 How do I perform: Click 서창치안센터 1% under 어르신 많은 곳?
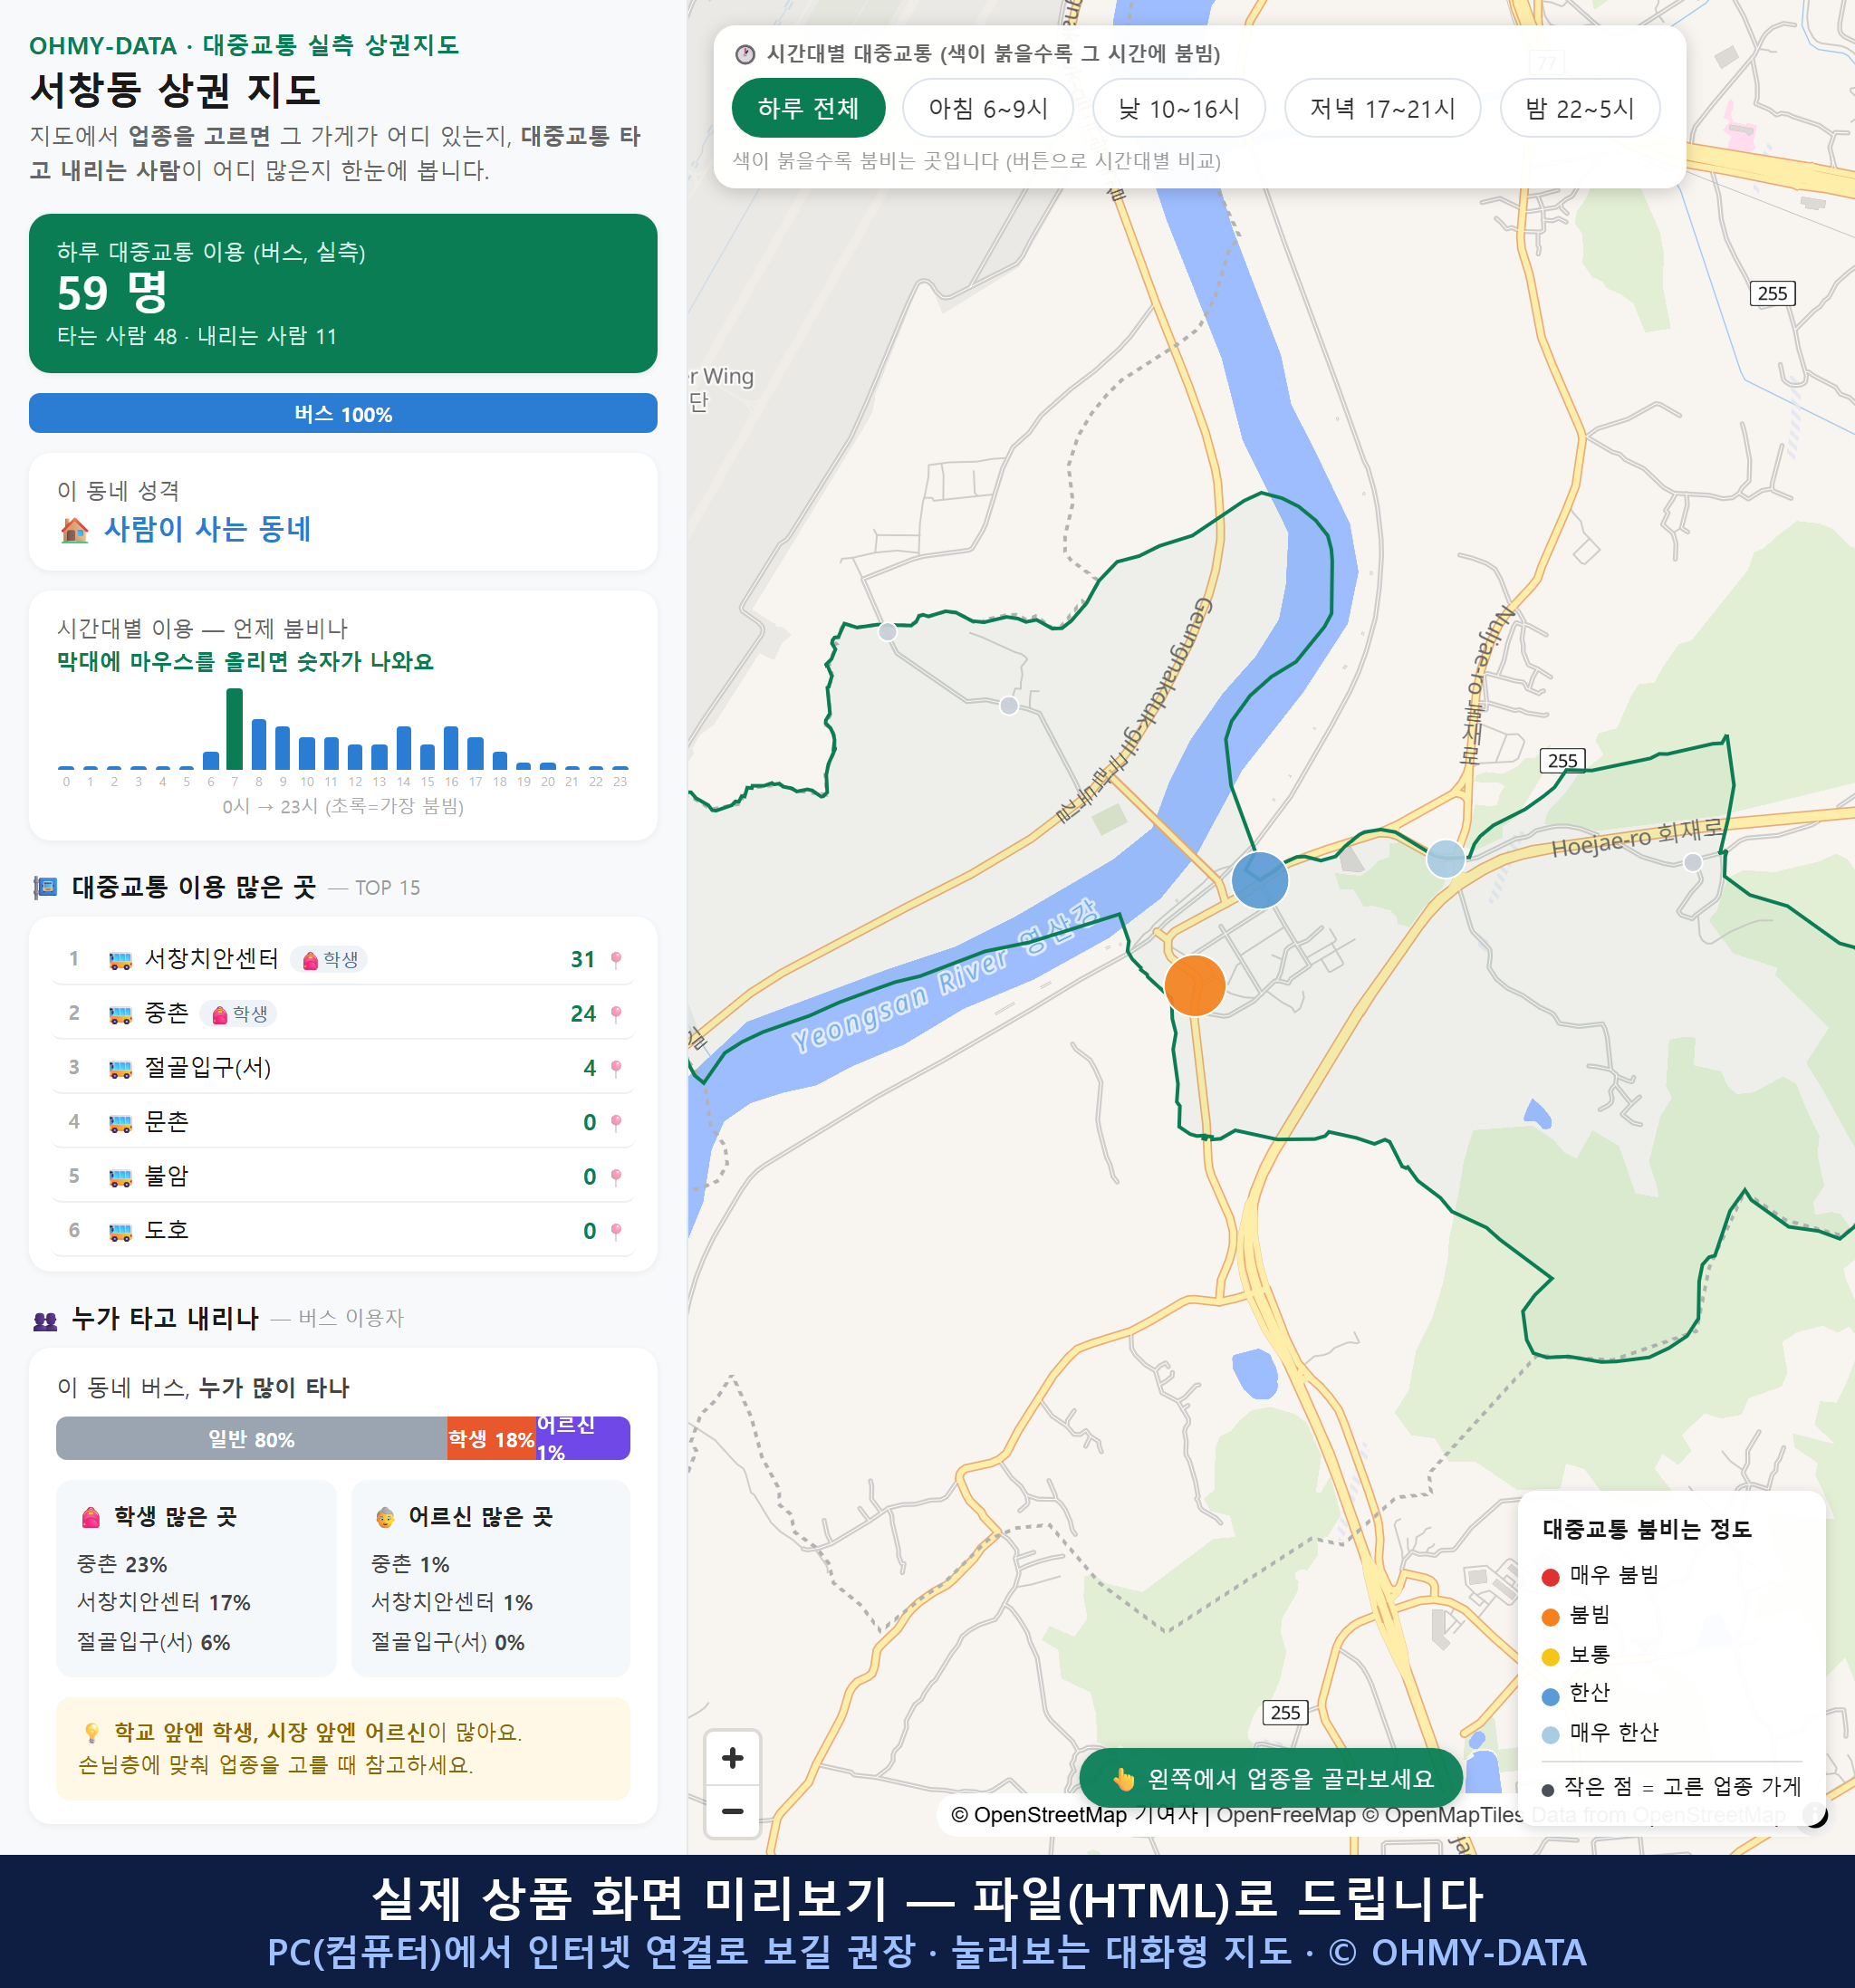click(452, 1602)
